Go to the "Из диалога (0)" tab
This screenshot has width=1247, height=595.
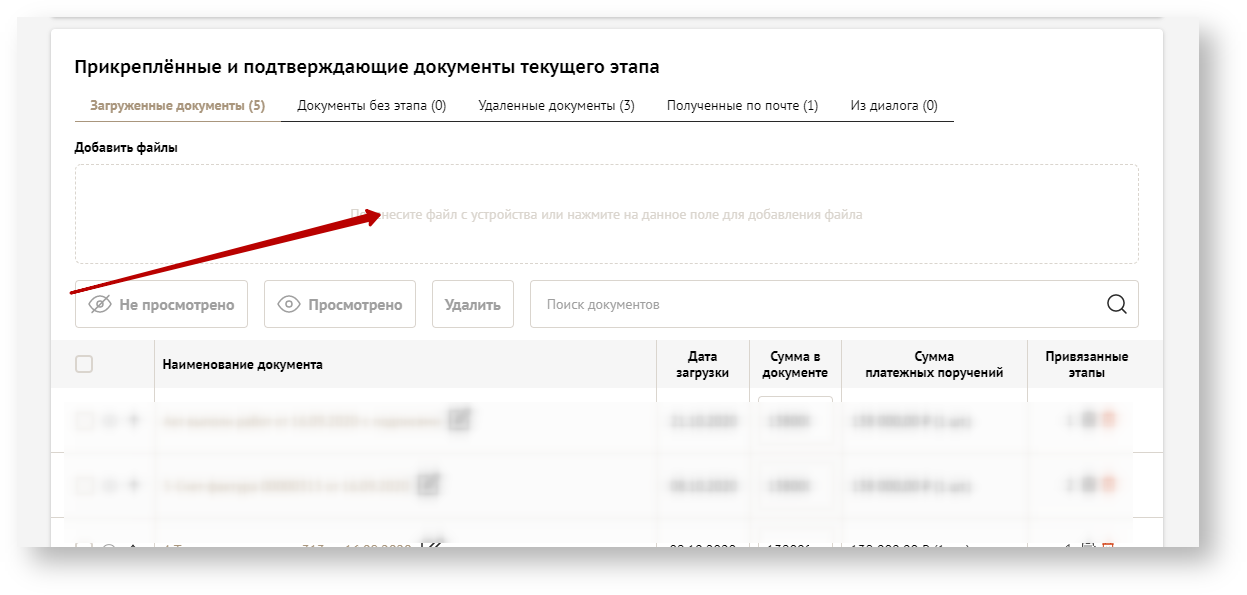coord(893,106)
